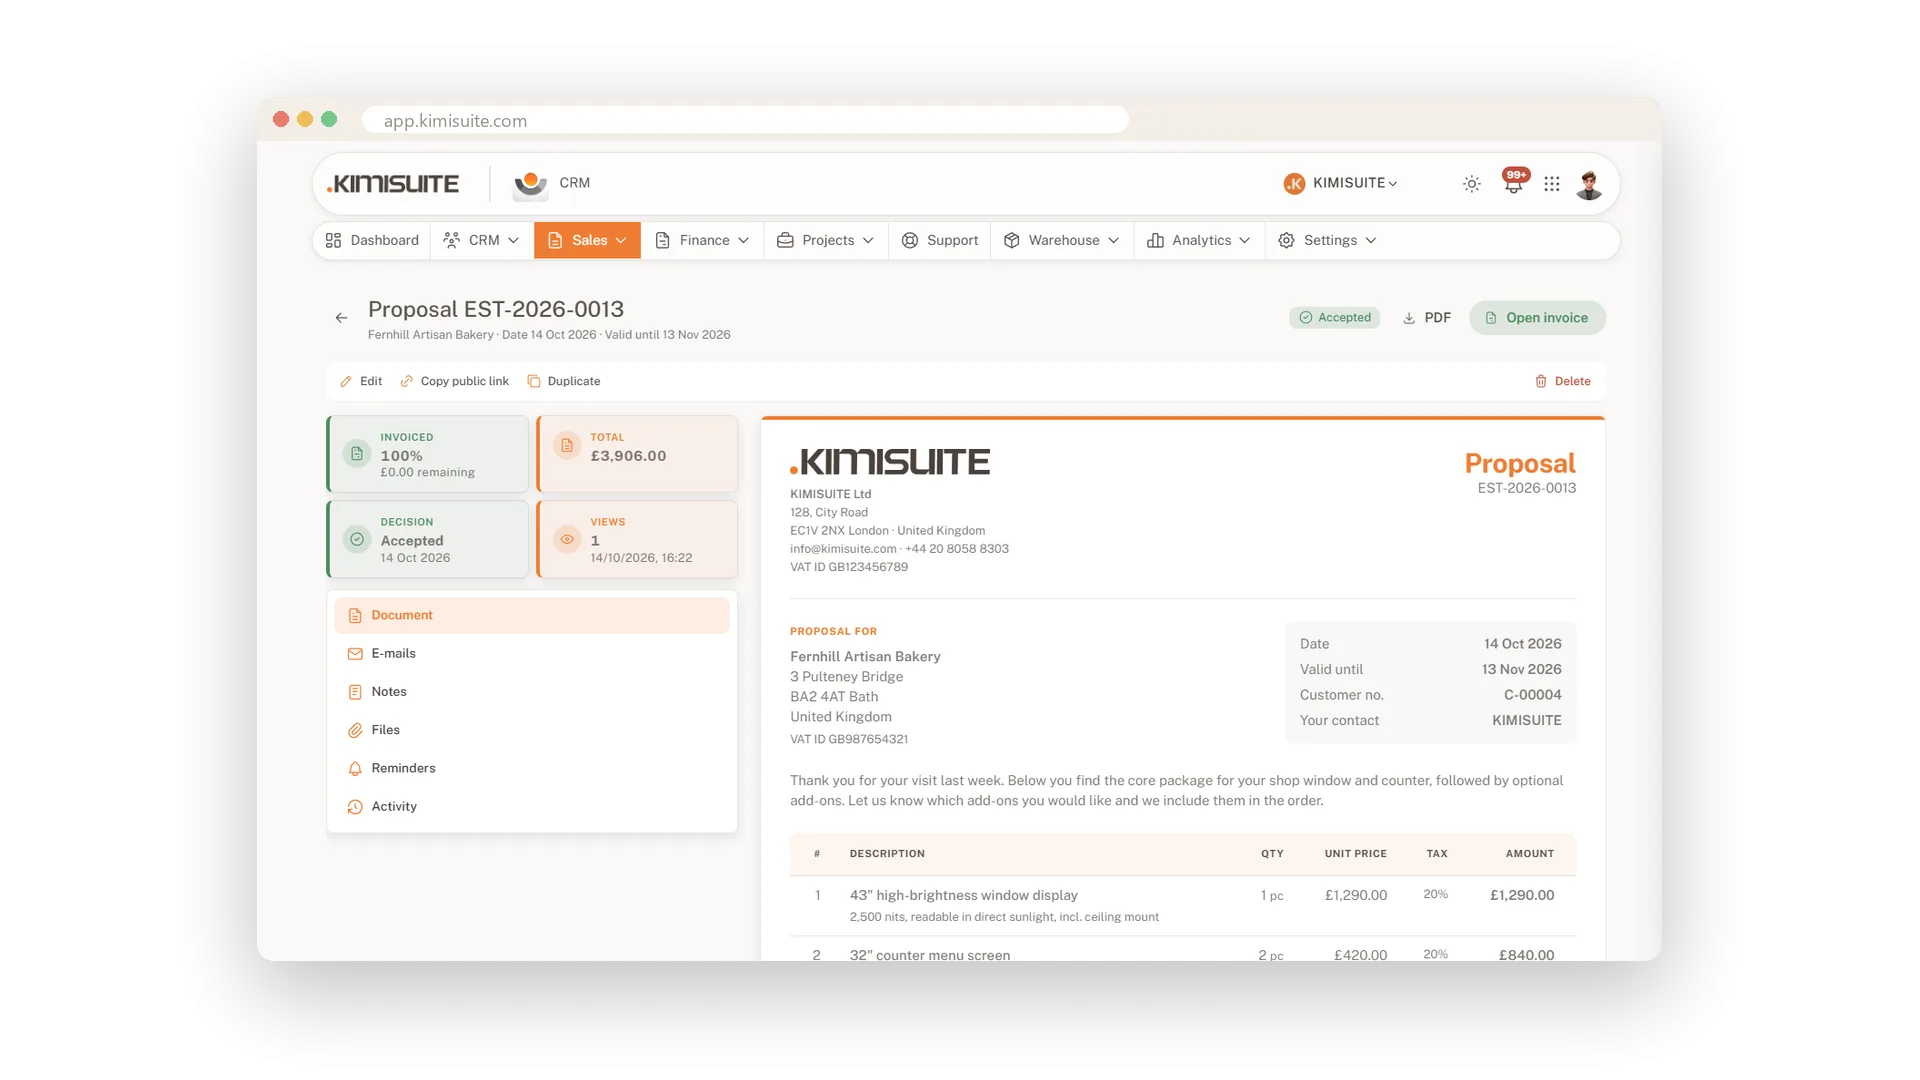Click the back arrow beside Proposal title
Viewport: 1920px width, 1080px height.
point(341,318)
